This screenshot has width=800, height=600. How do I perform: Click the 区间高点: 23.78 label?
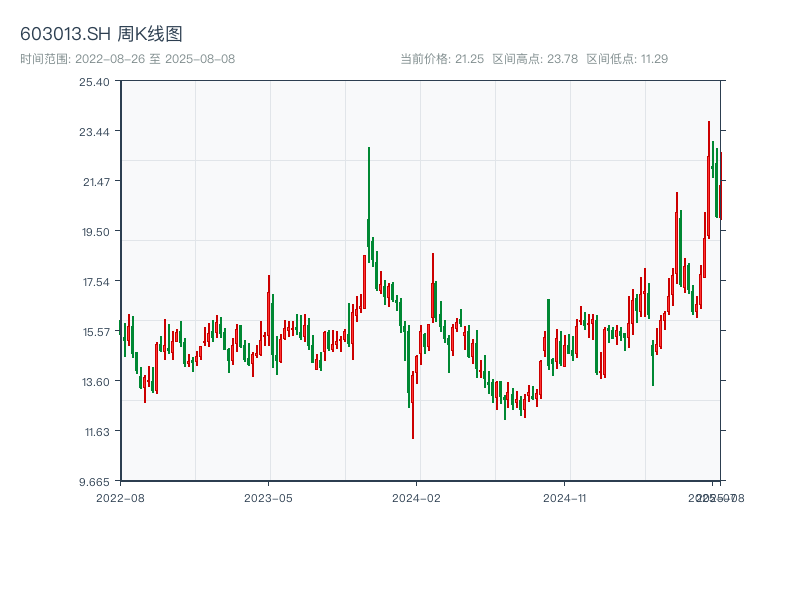(535, 59)
